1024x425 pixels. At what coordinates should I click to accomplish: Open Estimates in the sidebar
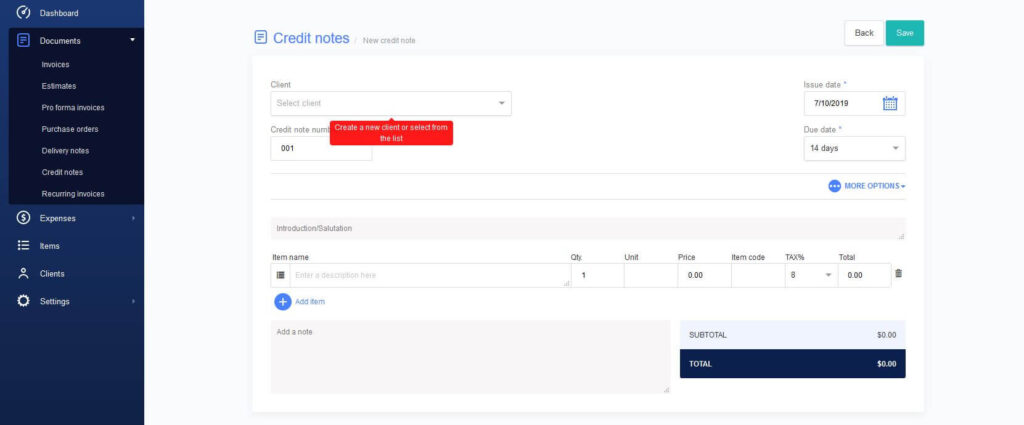[59, 86]
